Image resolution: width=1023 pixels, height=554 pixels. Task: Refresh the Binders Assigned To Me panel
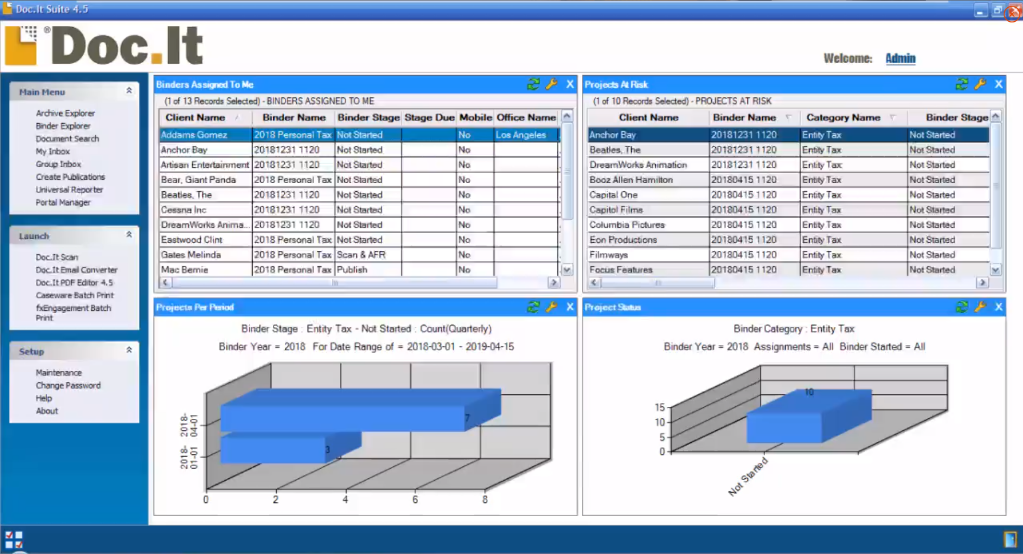(x=534, y=85)
